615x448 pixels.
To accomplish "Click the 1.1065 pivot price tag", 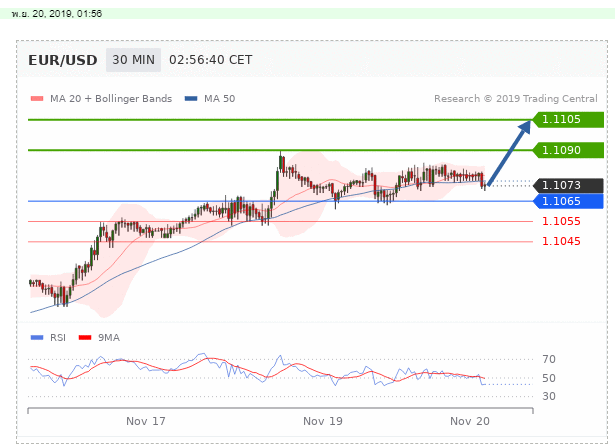I will (568, 201).
